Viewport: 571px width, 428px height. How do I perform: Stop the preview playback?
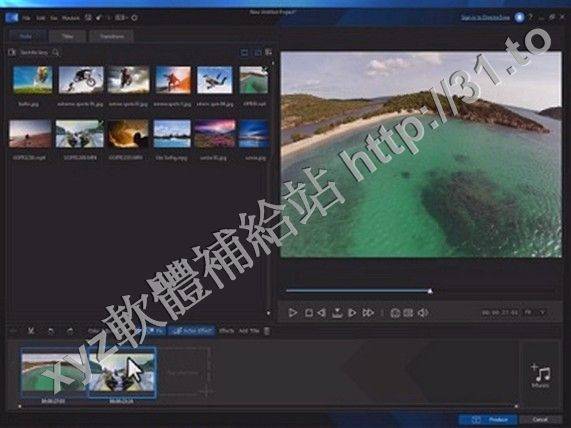[308, 313]
